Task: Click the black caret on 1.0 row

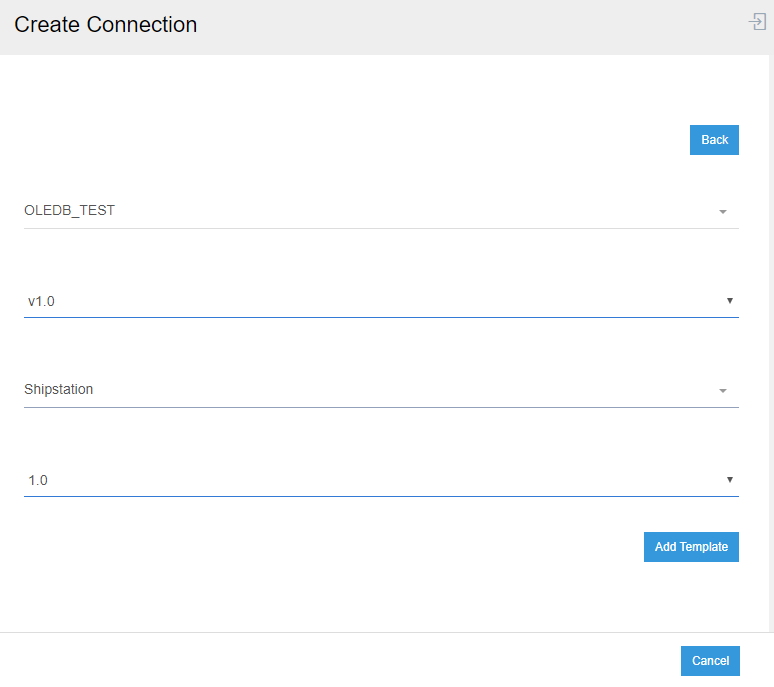Action: point(729,480)
